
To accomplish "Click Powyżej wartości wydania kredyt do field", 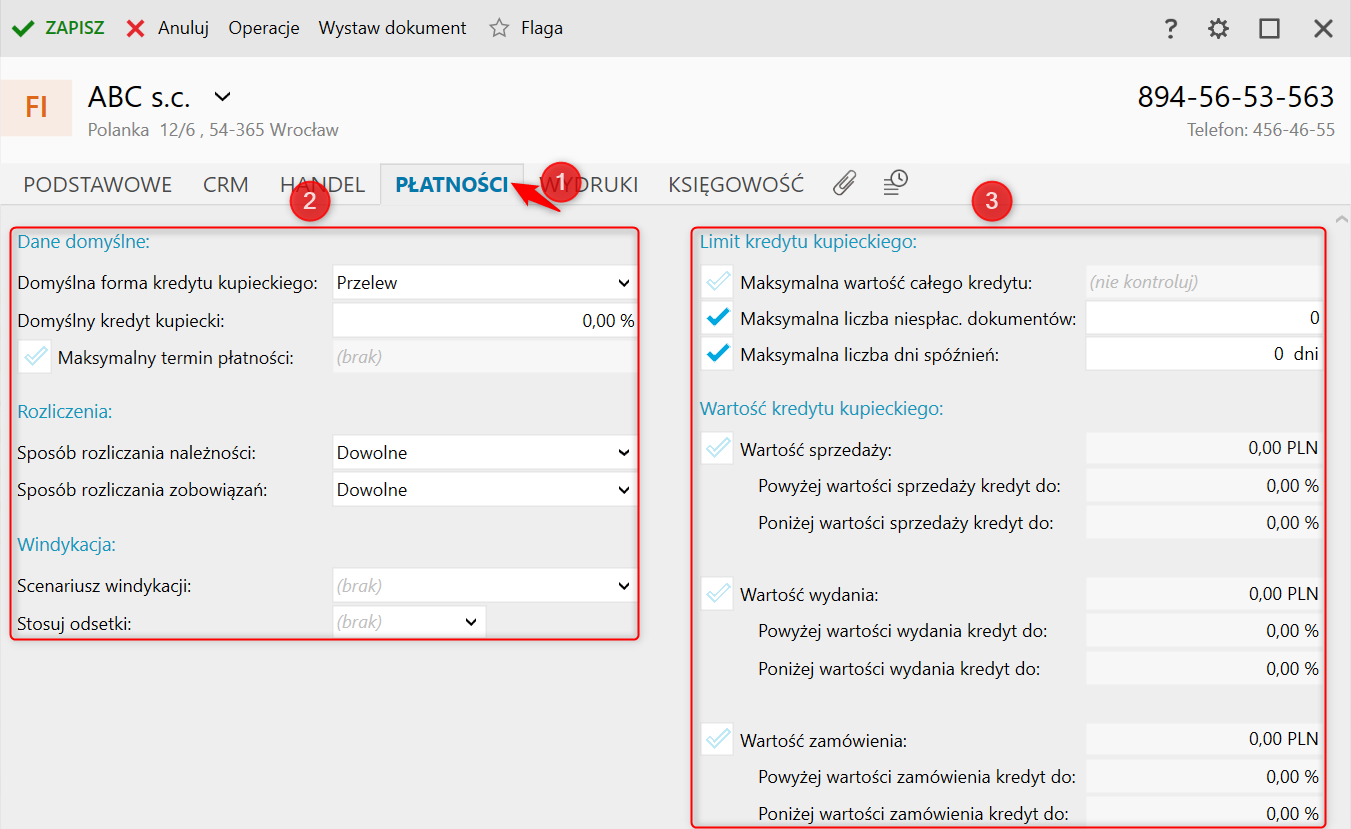I will [x=1204, y=631].
